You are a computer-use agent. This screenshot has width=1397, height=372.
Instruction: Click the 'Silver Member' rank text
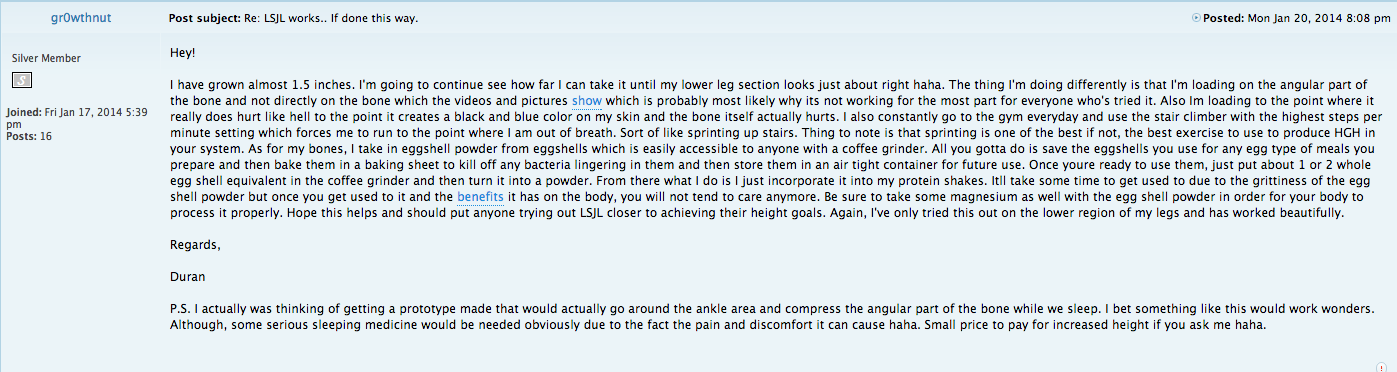click(46, 58)
